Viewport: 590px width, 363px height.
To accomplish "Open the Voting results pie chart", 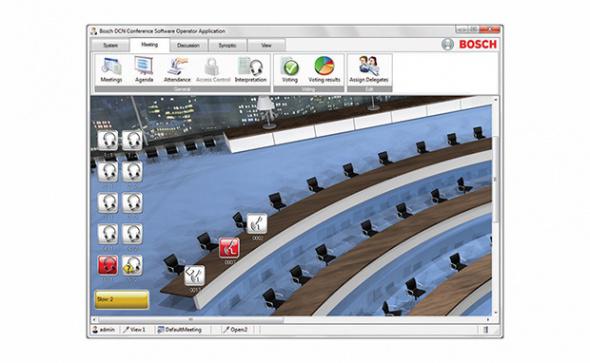I will [324, 70].
